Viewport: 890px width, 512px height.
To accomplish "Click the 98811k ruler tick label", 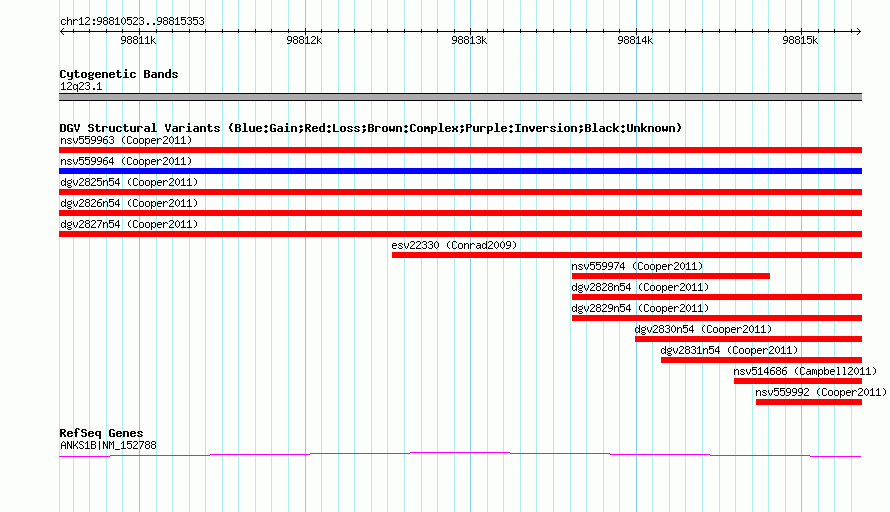I will coord(138,40).
